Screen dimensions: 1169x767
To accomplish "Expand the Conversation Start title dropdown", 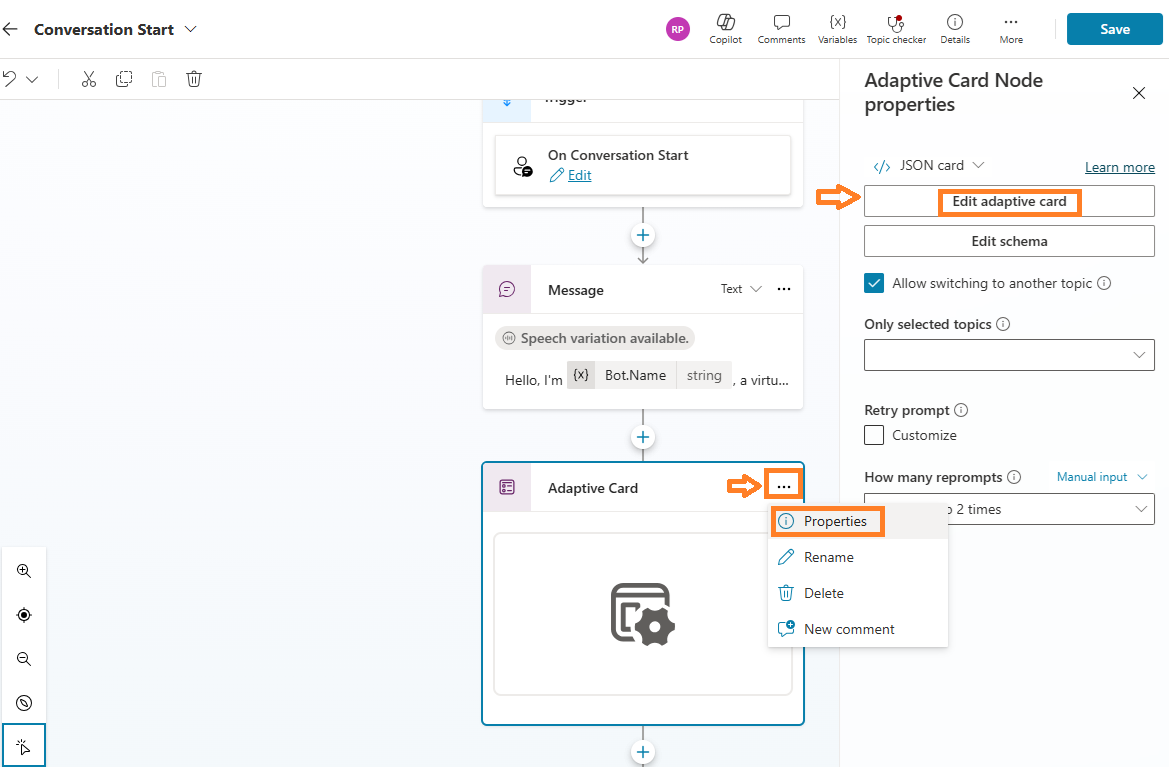I will coord(191,29).
